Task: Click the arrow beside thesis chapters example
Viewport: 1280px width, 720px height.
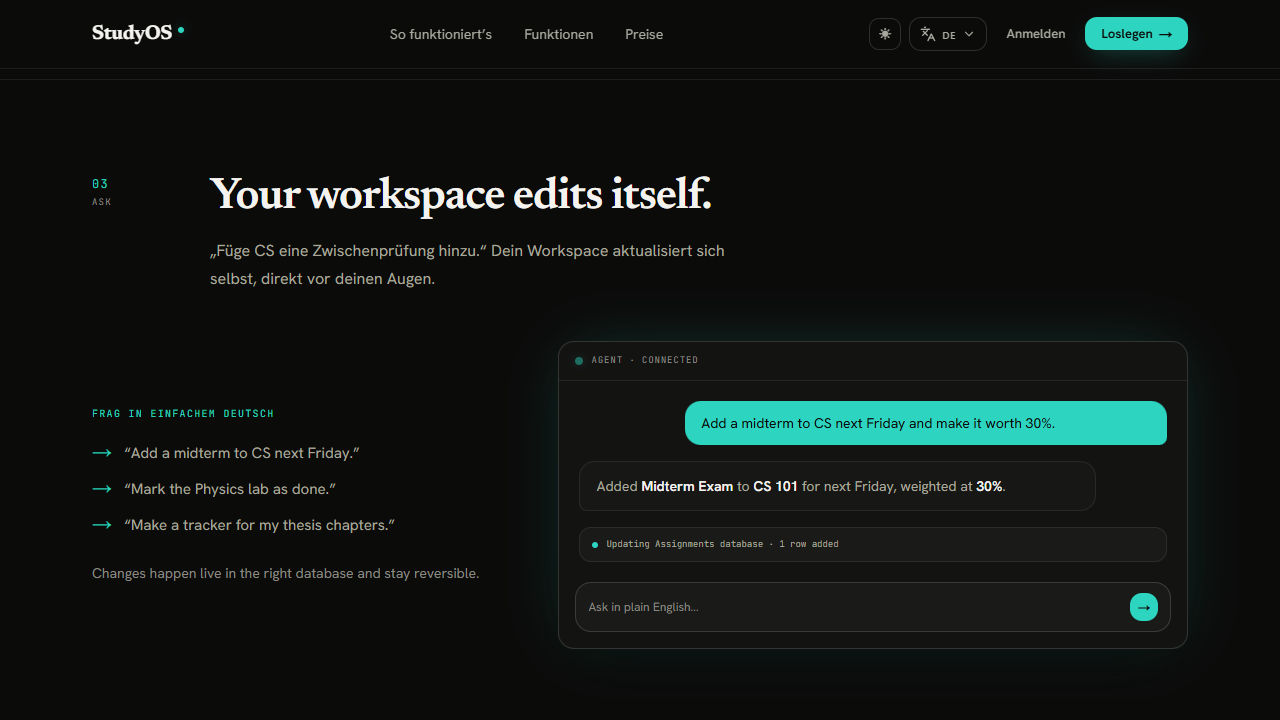Action: 102,525
